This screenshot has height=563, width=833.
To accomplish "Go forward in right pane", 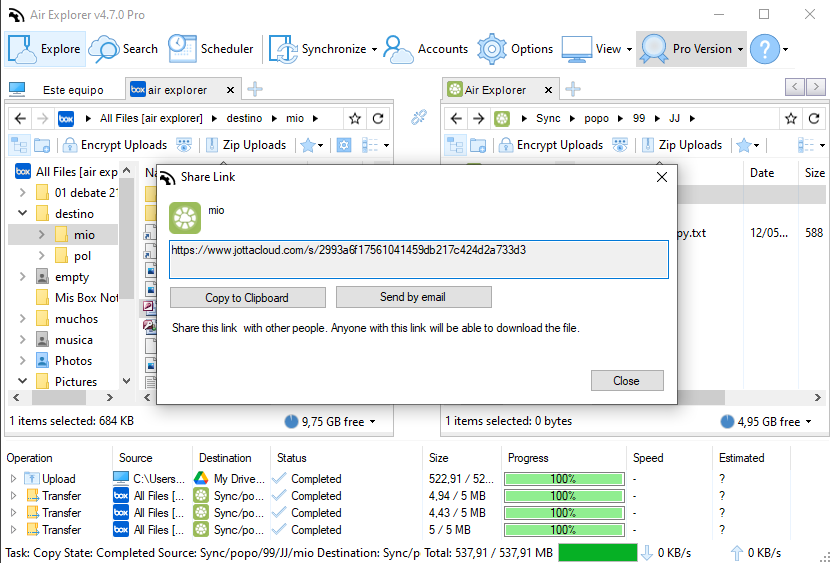I will [x=479, y=118].
